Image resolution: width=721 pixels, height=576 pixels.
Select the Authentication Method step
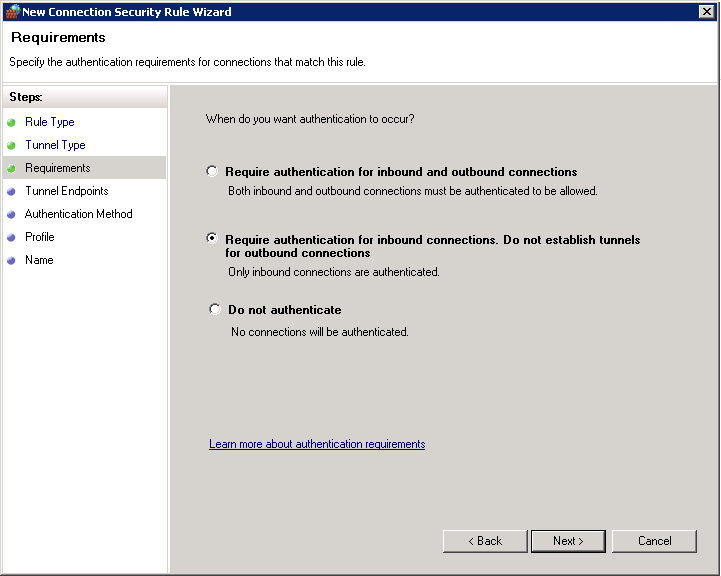coord(79,214)
